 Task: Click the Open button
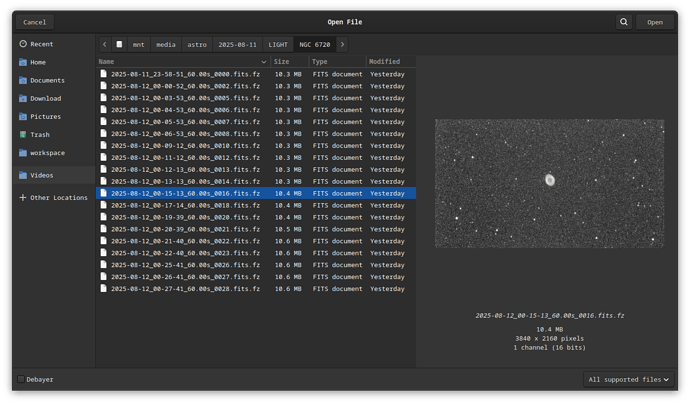(655, 22)
